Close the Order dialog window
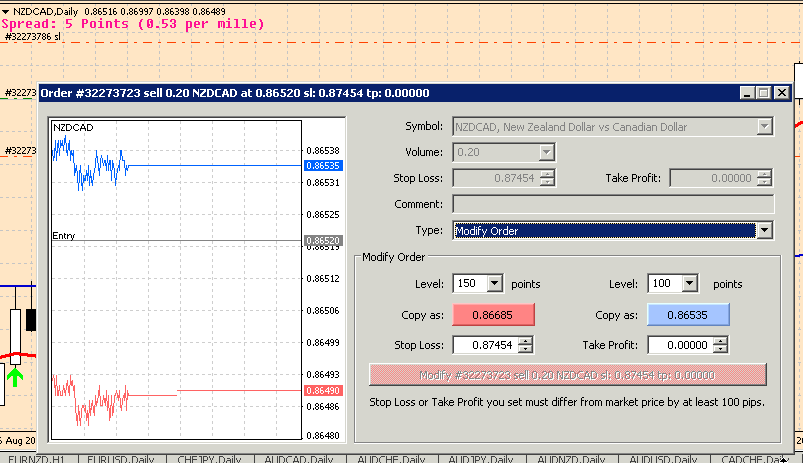The height and width of the screenshot is (463, 803). pos(781,93)
